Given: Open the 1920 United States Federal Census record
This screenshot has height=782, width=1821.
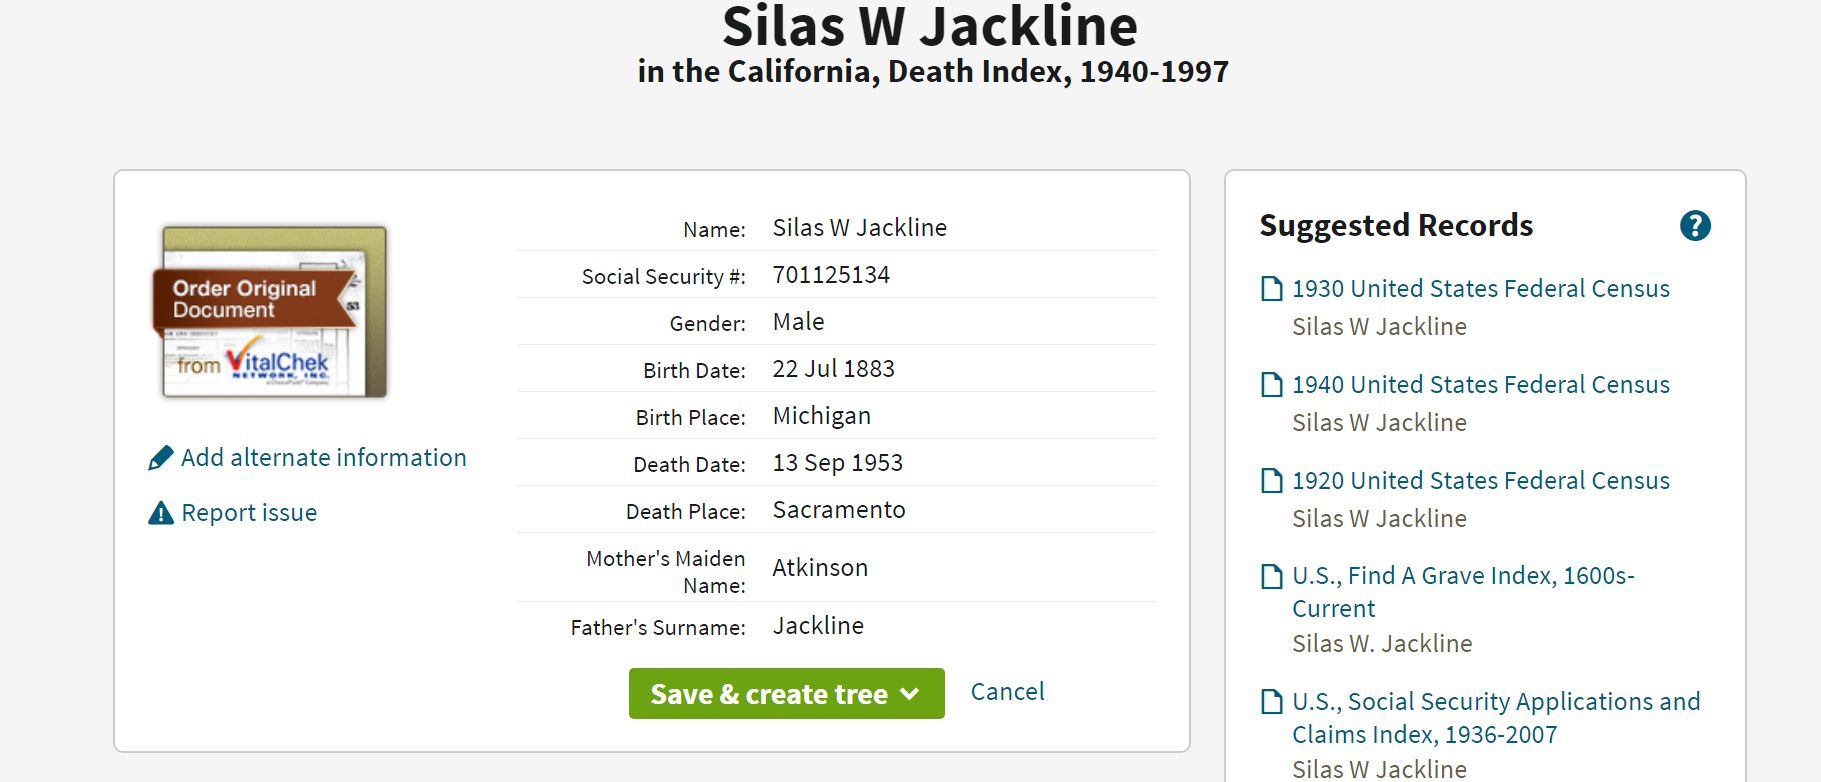Looking at the screenshot, I should [x=1480, y=481].
